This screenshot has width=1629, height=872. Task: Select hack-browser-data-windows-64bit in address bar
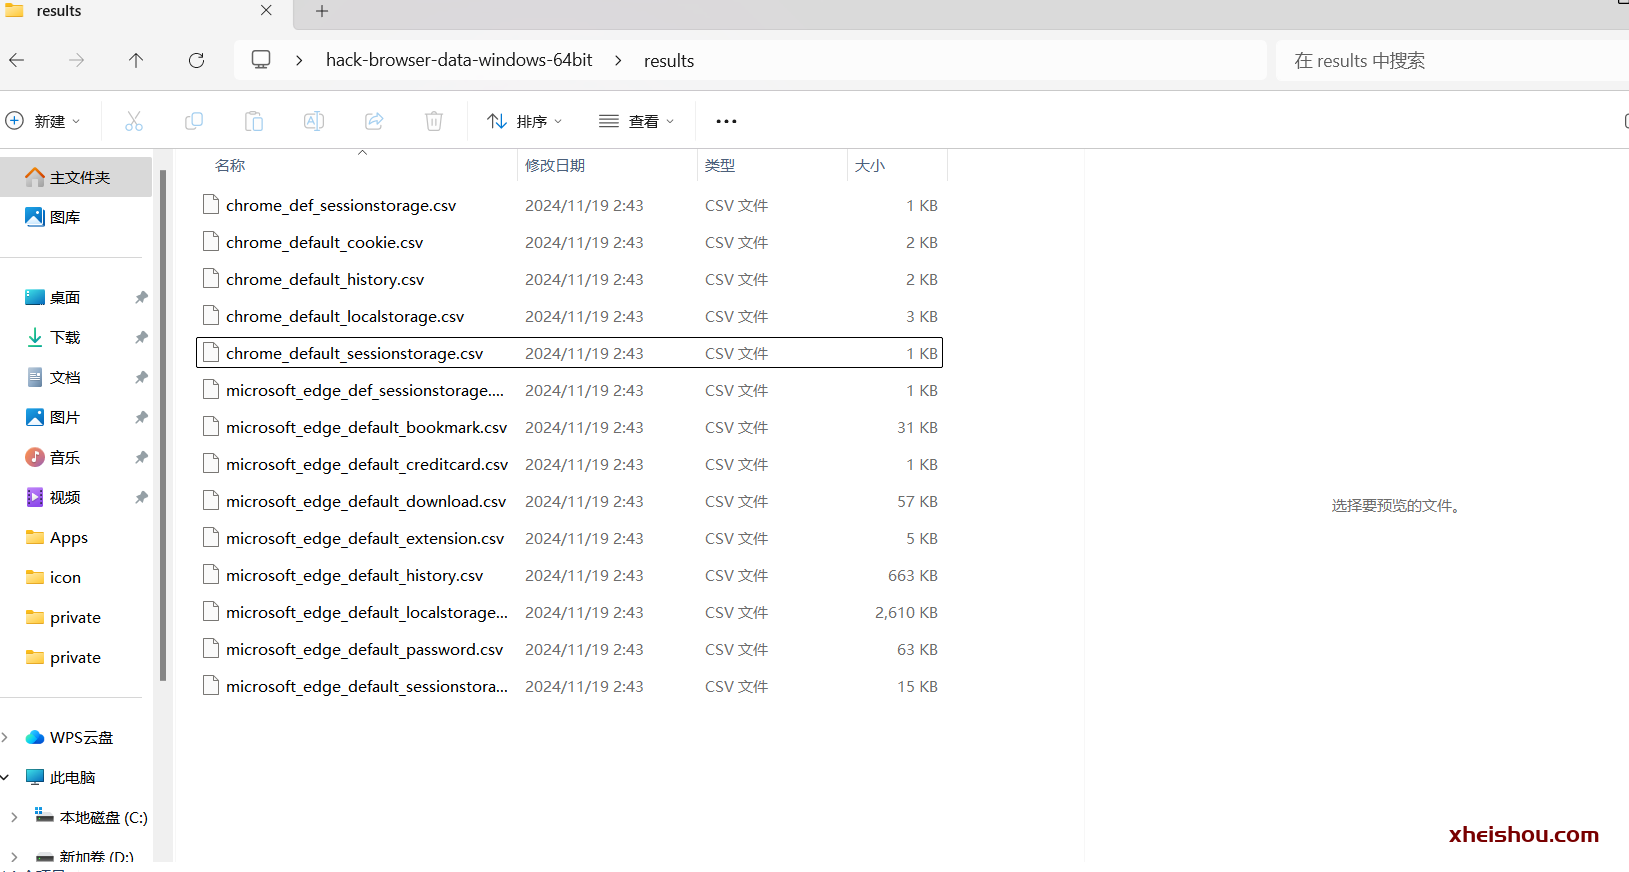(459, 60)
